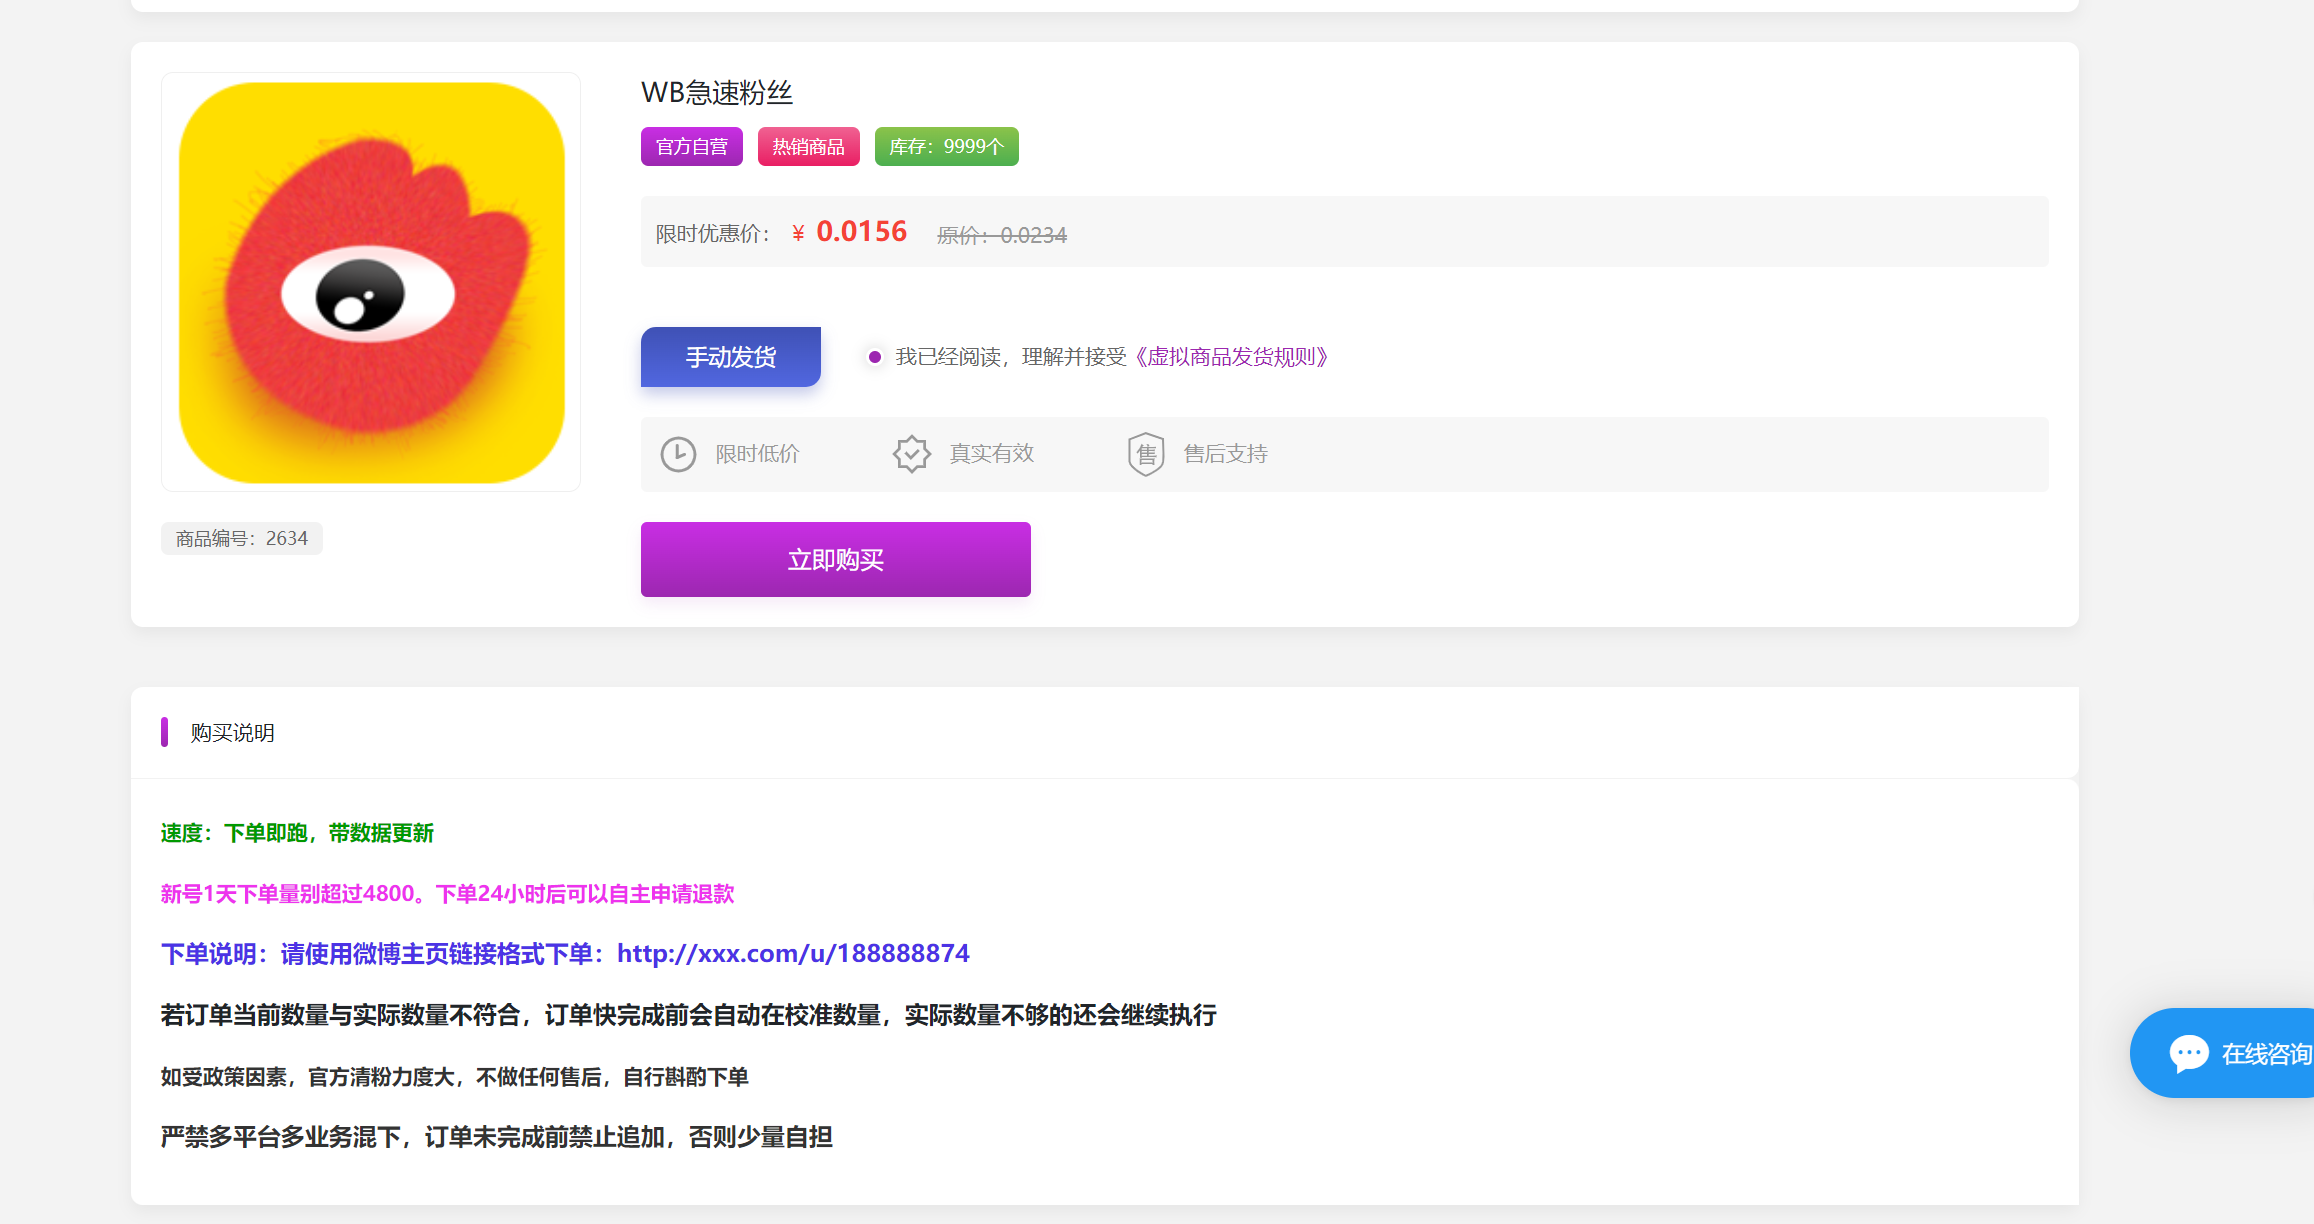Click the 库存 9999个 green tag
This screenshot has height=1224, width=2314.
tap(946, 147)
